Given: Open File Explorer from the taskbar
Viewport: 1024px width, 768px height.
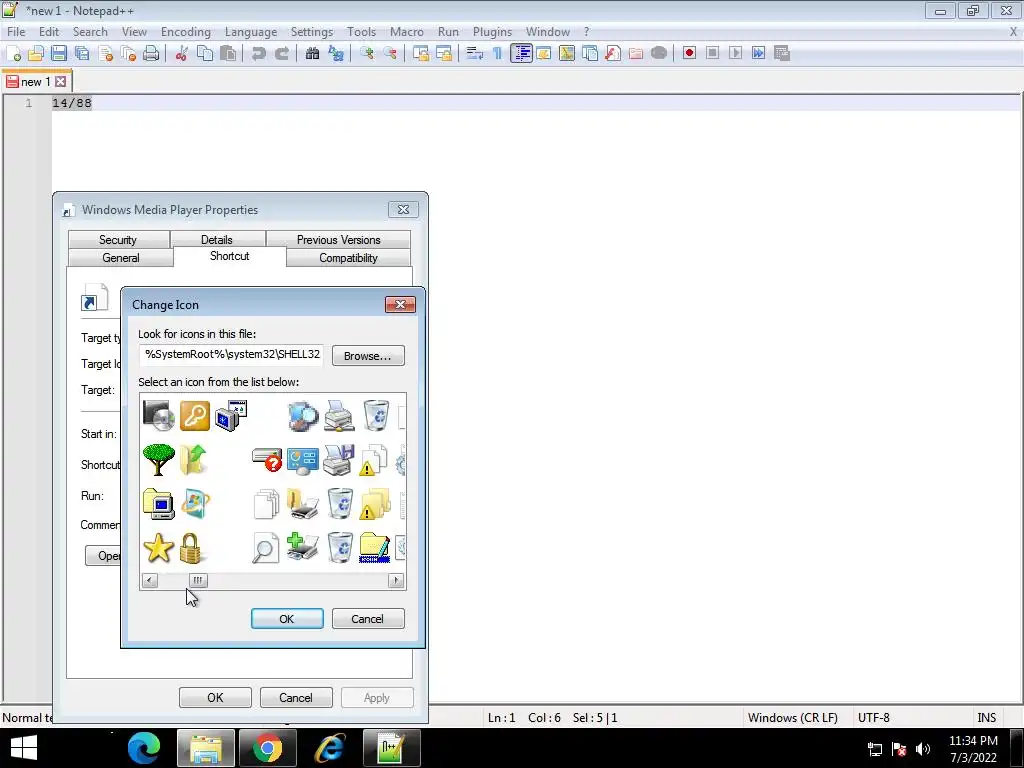Looking at the screenshot, I should click(206, 748).
